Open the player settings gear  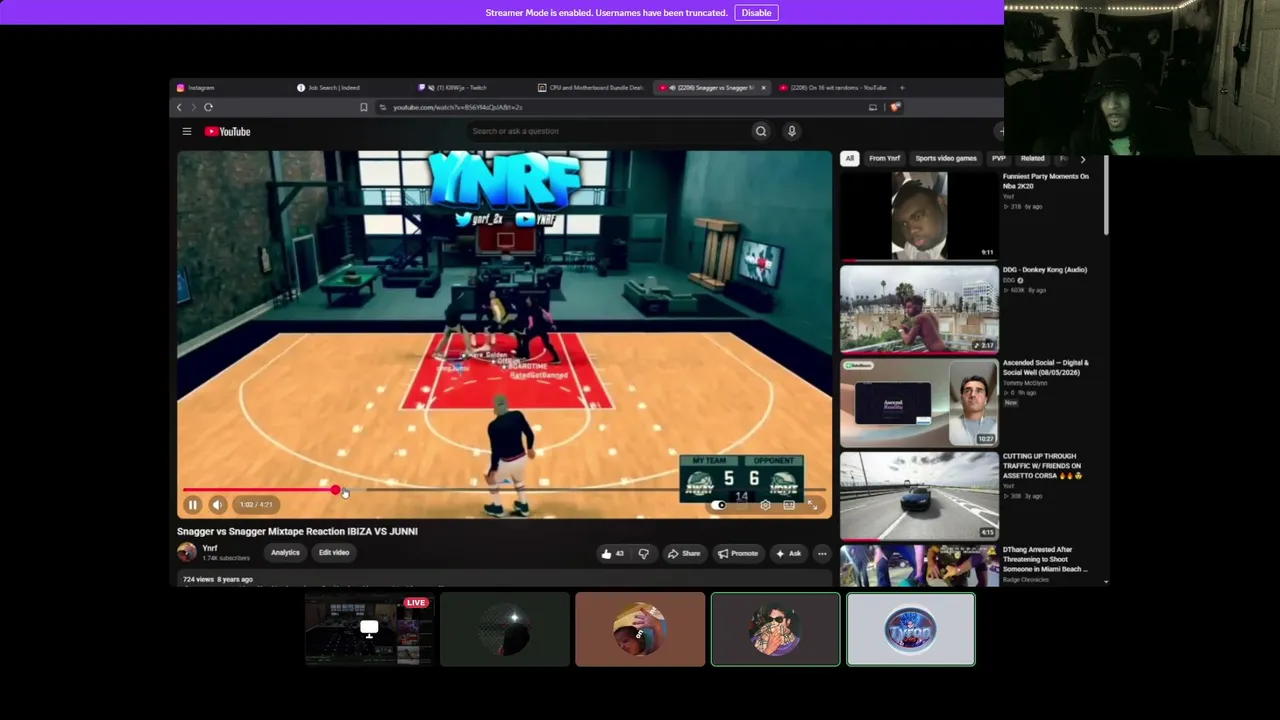pos(765,505)
